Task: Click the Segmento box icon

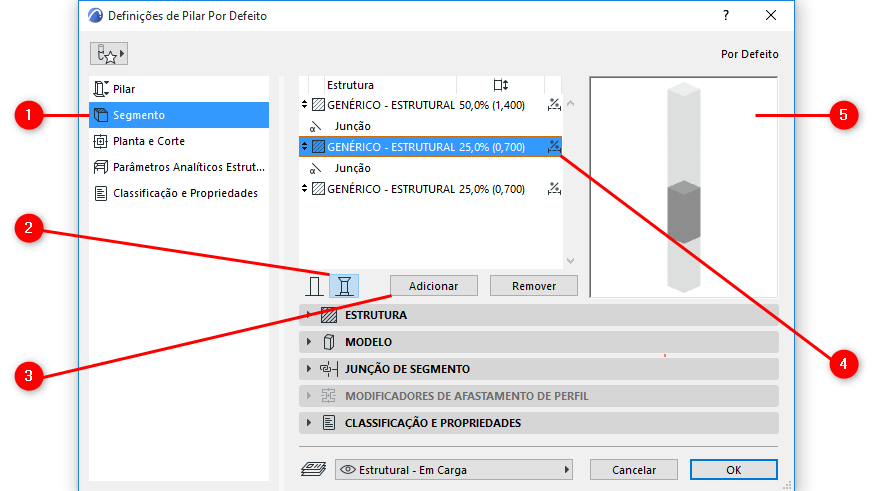Action: [101, 115]
